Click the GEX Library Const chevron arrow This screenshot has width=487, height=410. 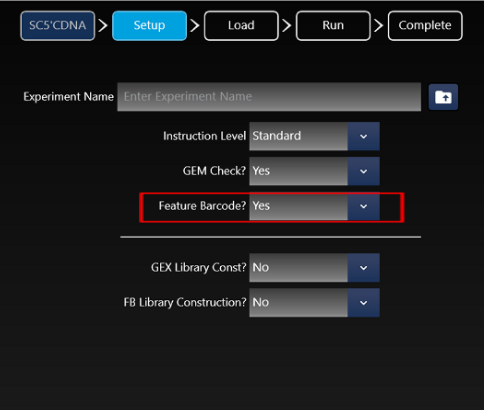363,267
